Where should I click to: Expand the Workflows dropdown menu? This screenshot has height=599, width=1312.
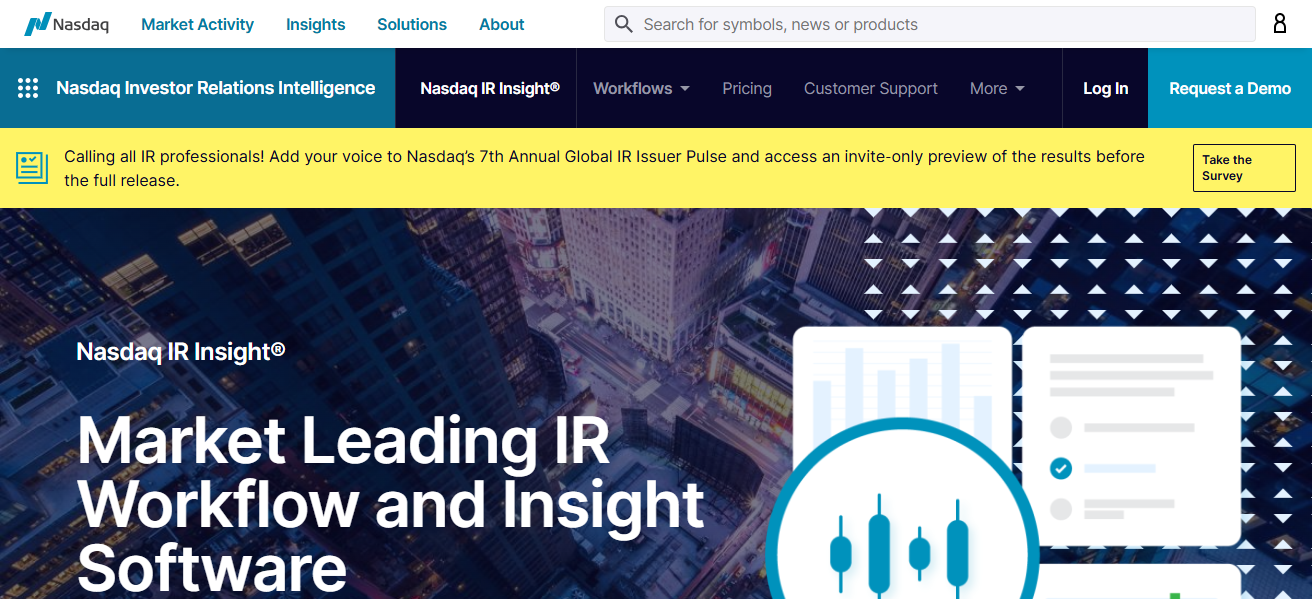click(641, 88)
